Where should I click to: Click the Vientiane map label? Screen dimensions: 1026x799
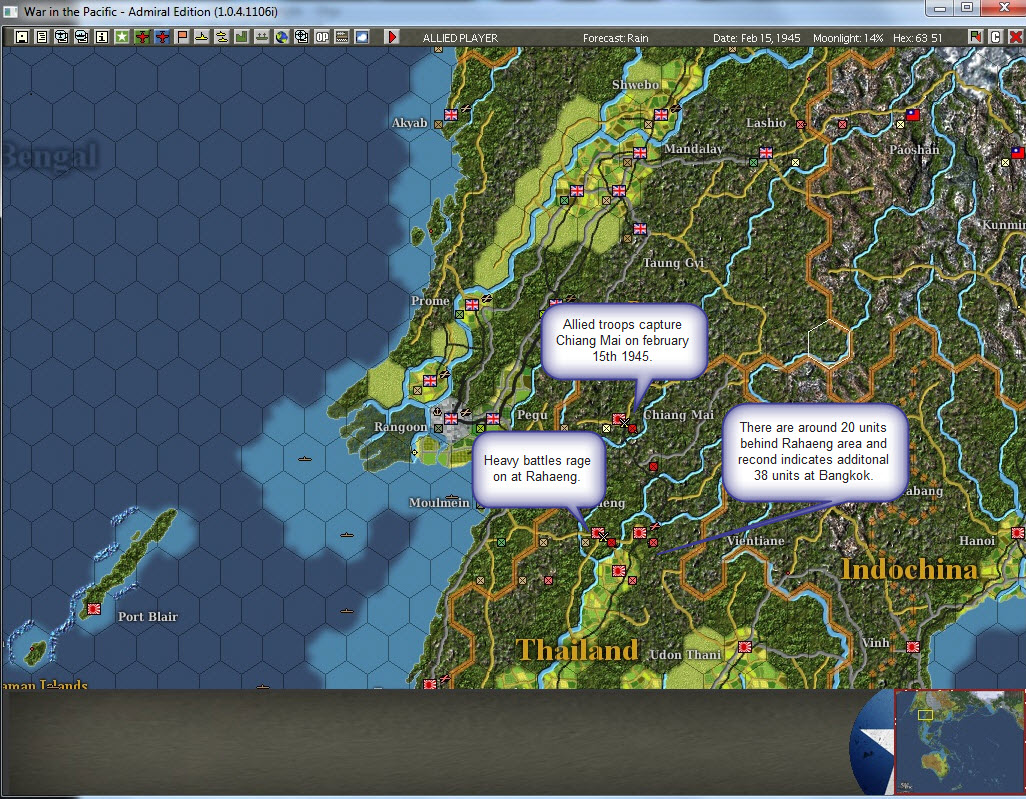pyautogui.click(x=755, y=541)
